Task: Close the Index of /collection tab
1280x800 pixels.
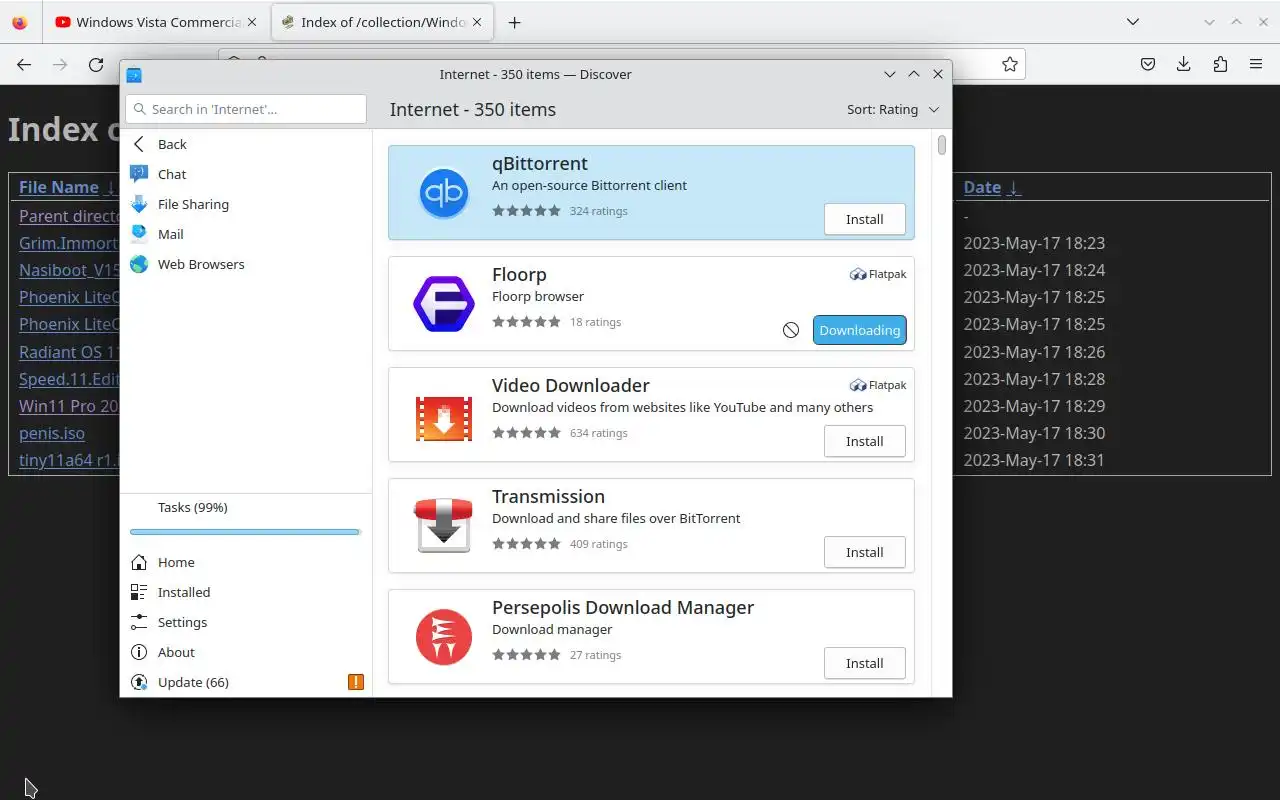Action: [x=476, y=22]
